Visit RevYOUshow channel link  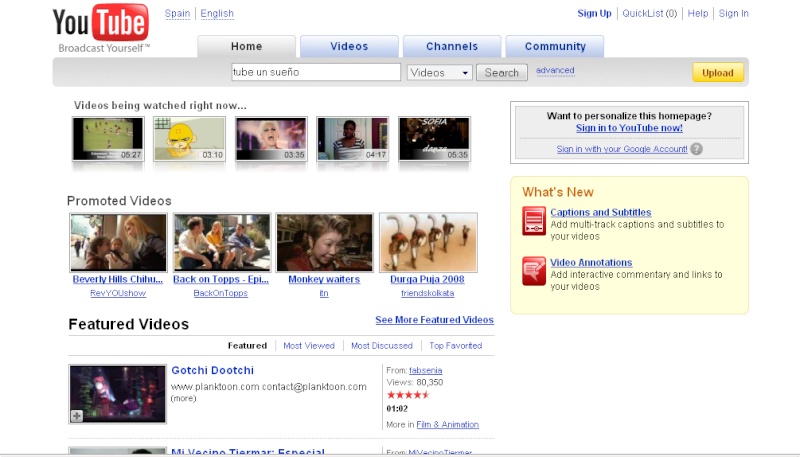pos(118,293)
